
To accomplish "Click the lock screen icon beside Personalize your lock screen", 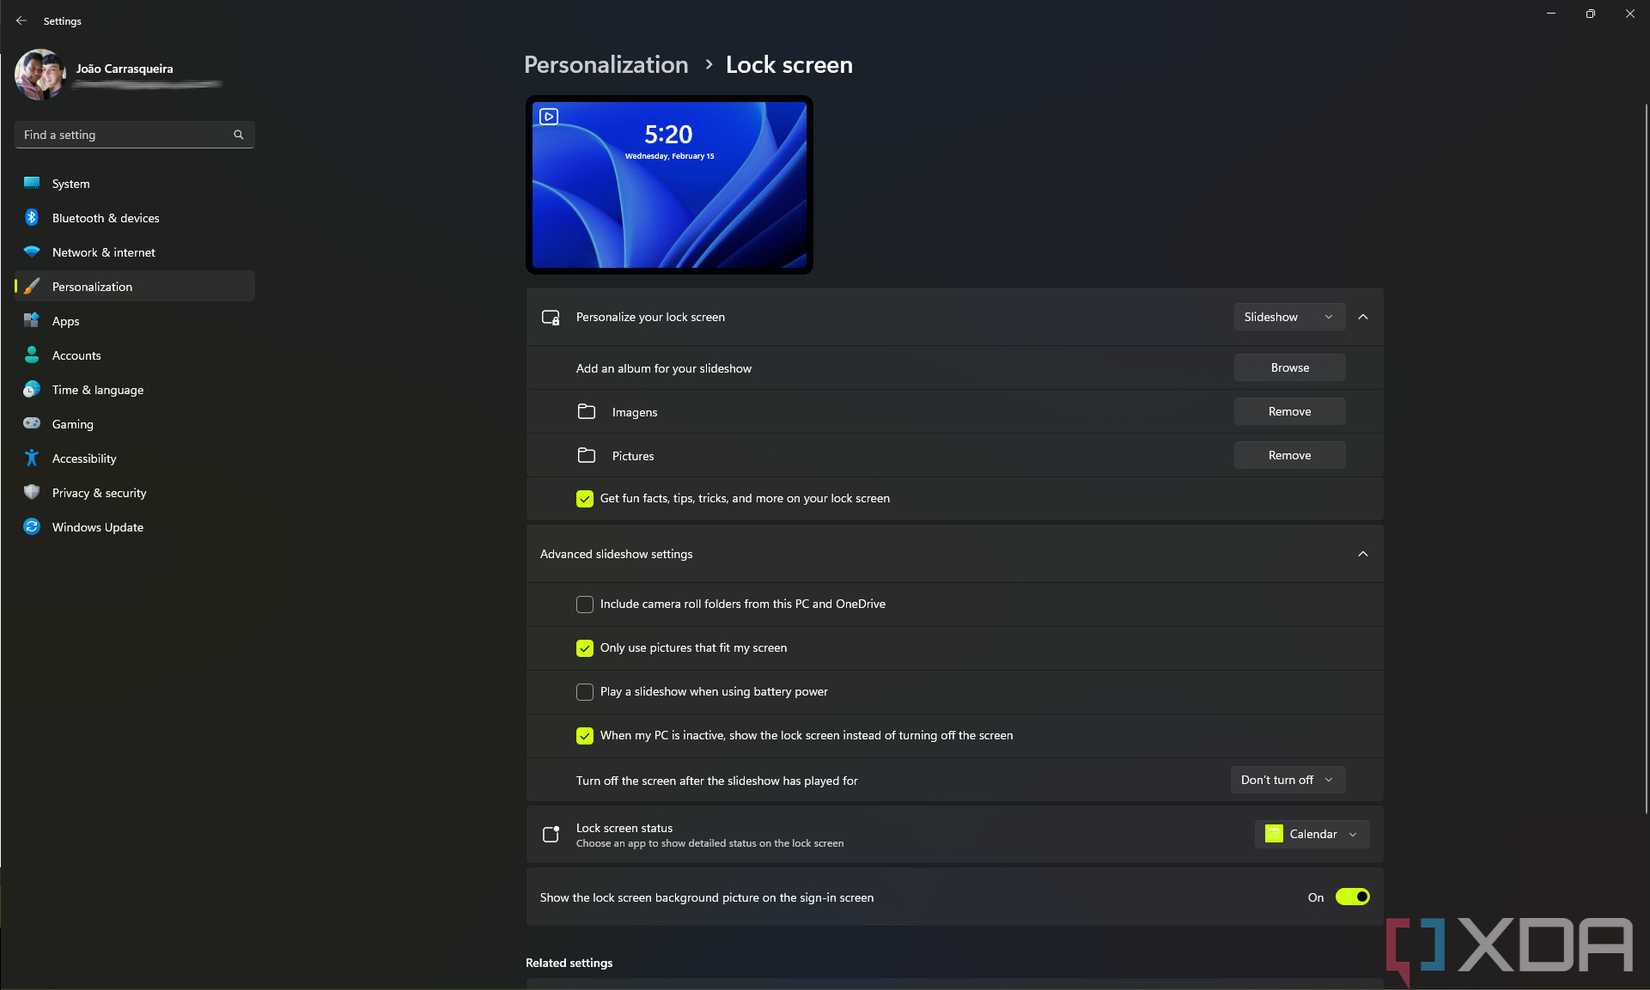I will pos(550,316).
